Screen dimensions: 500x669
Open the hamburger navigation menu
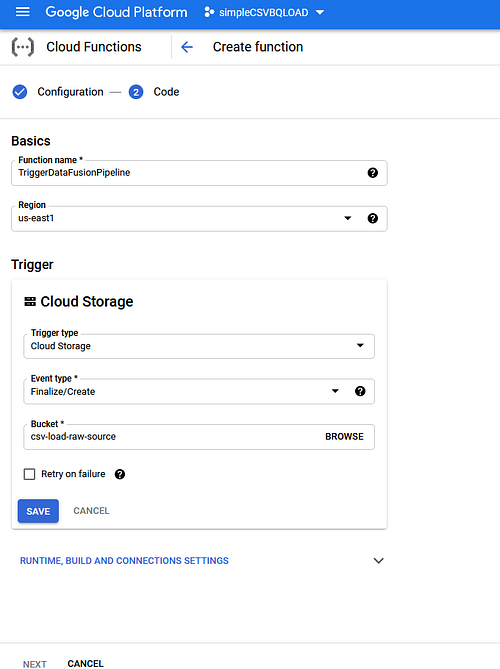(x=23, y=12)
